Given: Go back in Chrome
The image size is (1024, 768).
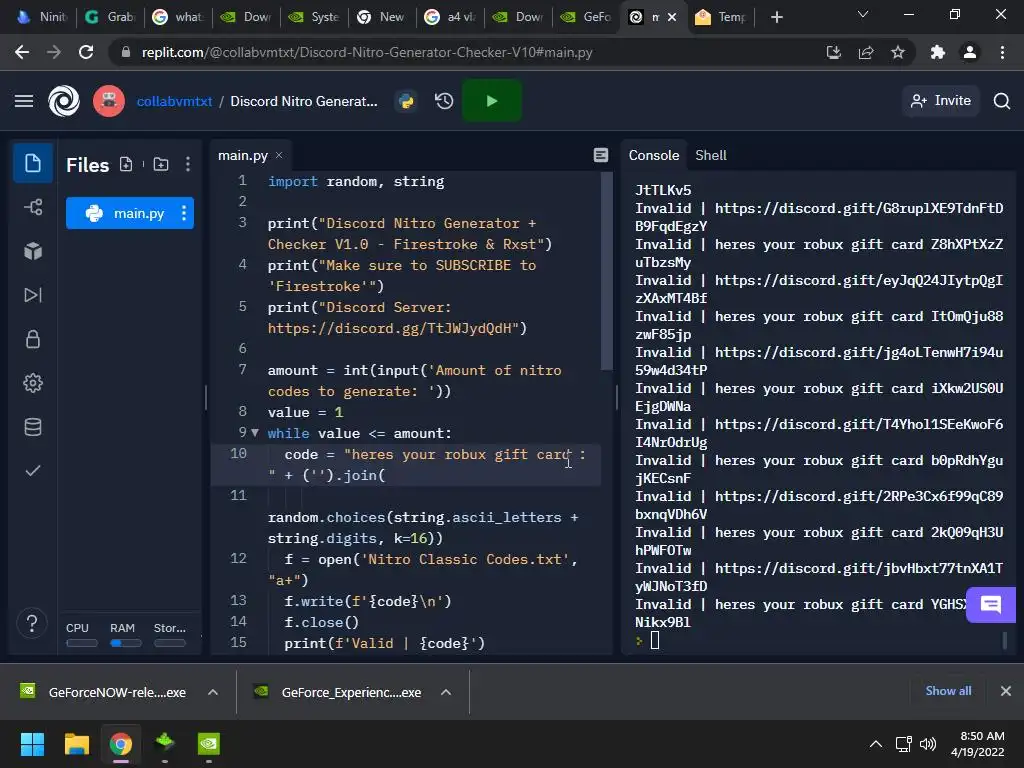Looking at the screenshot, I should click(22, 52).
